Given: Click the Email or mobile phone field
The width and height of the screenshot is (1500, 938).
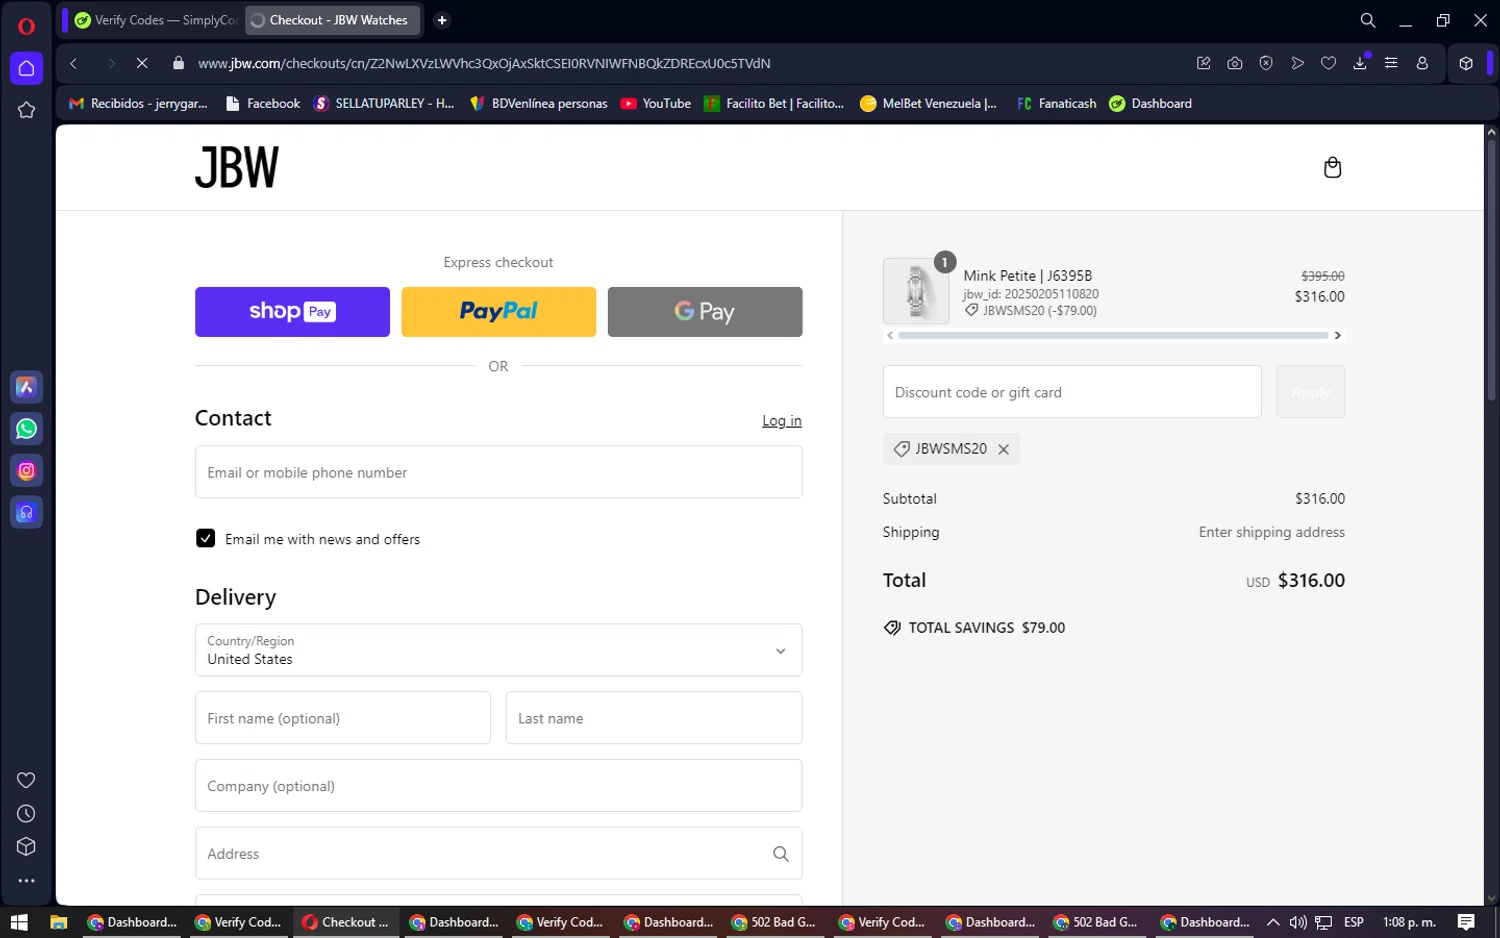Looking at the screenshot, I should [x=498, y=472].
